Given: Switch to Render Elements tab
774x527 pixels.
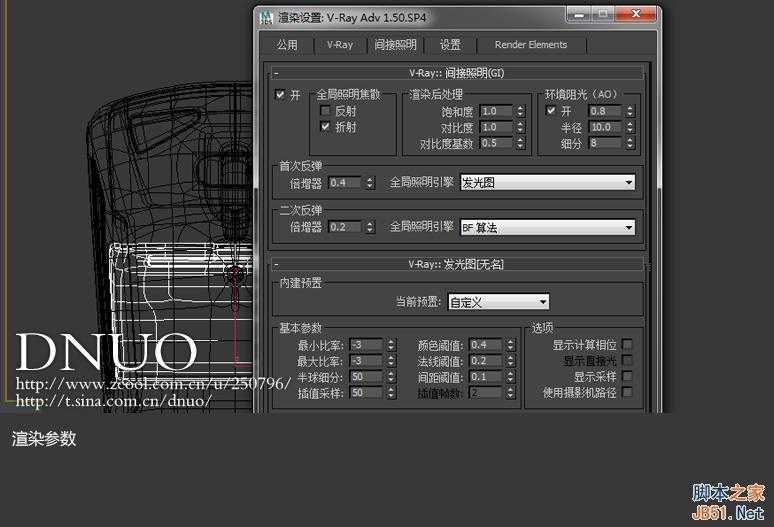Looking at the screenshot, I should pos(531,45).
